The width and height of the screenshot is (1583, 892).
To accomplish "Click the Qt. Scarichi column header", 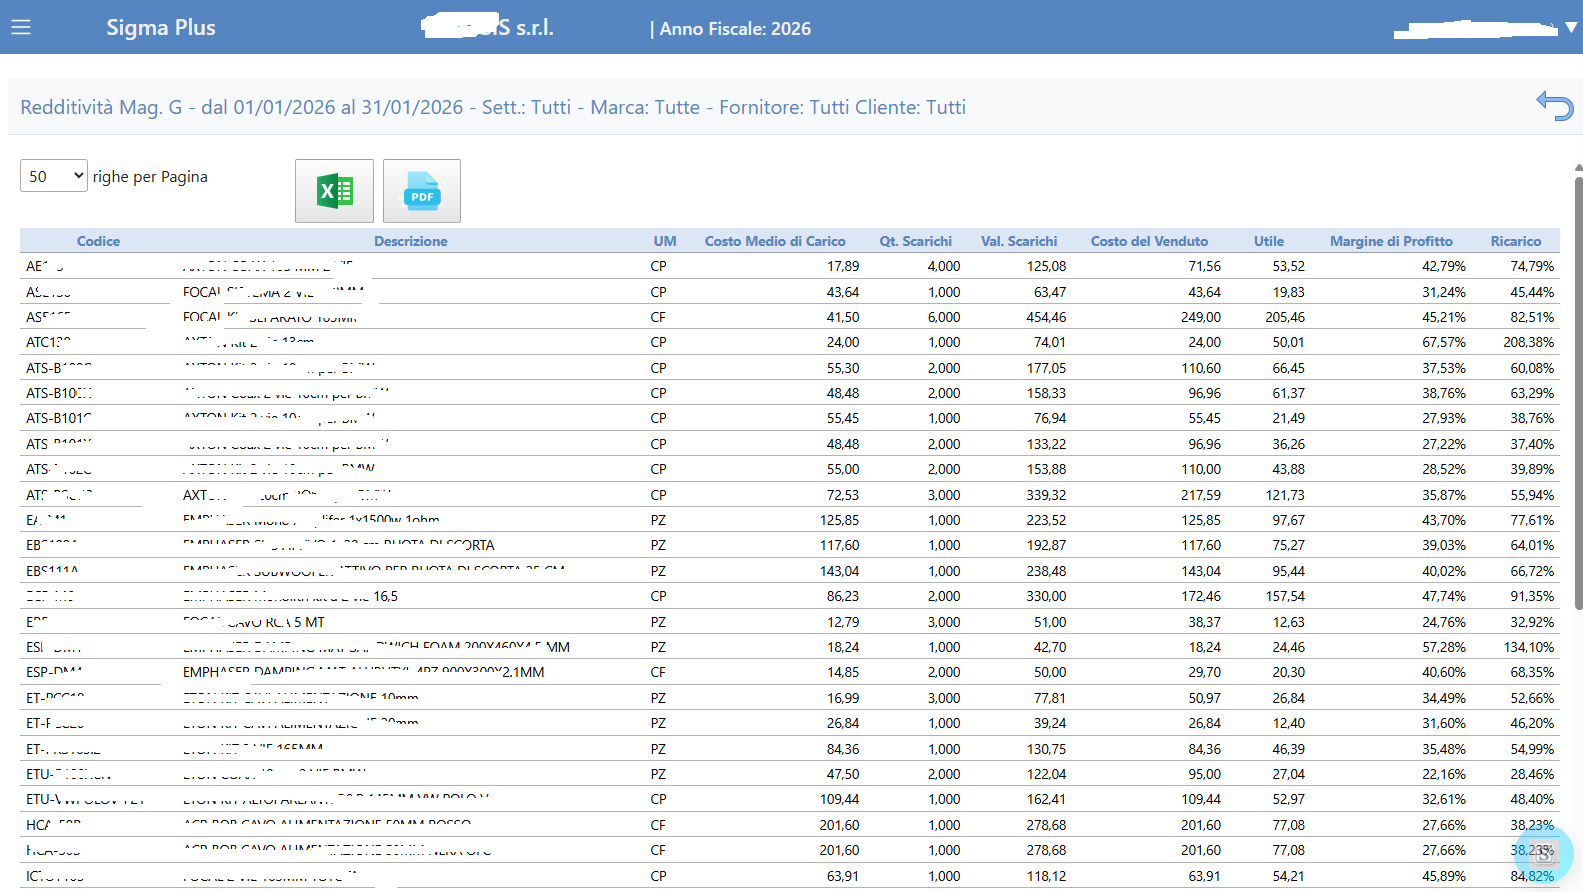I will click(915, 241).
